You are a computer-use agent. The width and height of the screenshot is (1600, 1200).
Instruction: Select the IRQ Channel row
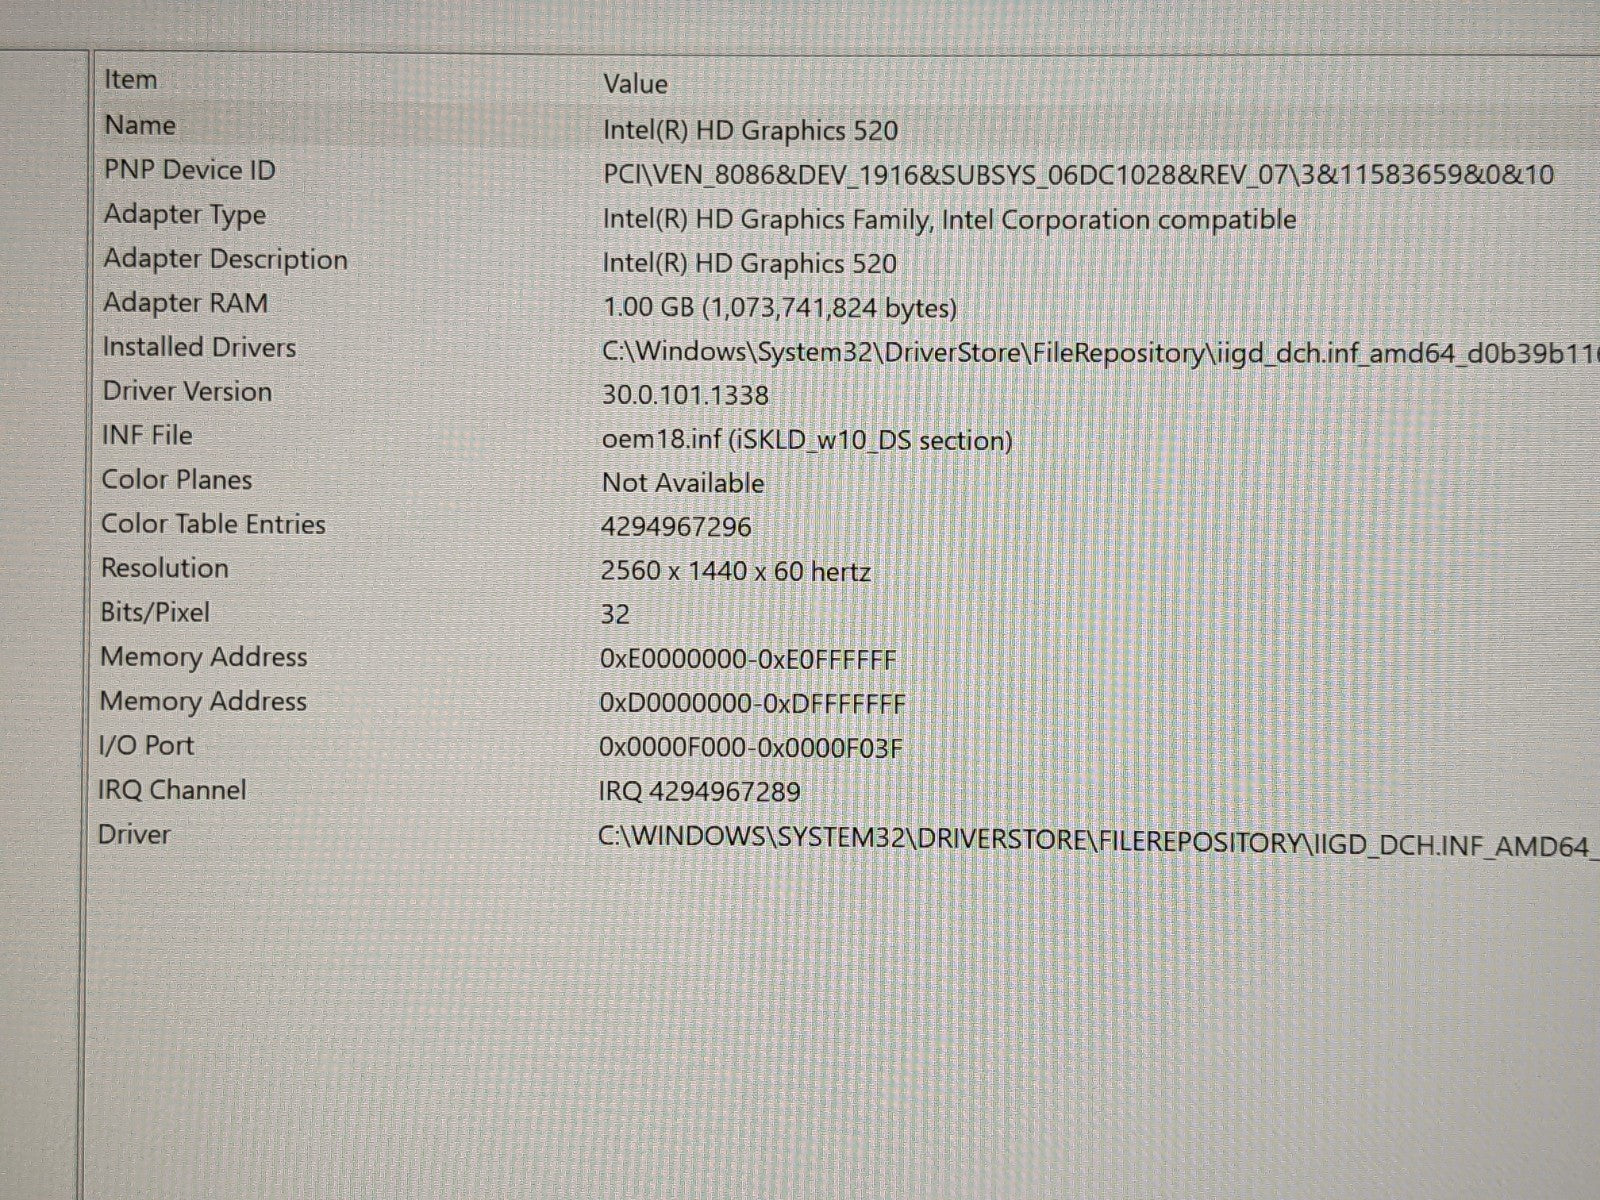click(172, 790)
